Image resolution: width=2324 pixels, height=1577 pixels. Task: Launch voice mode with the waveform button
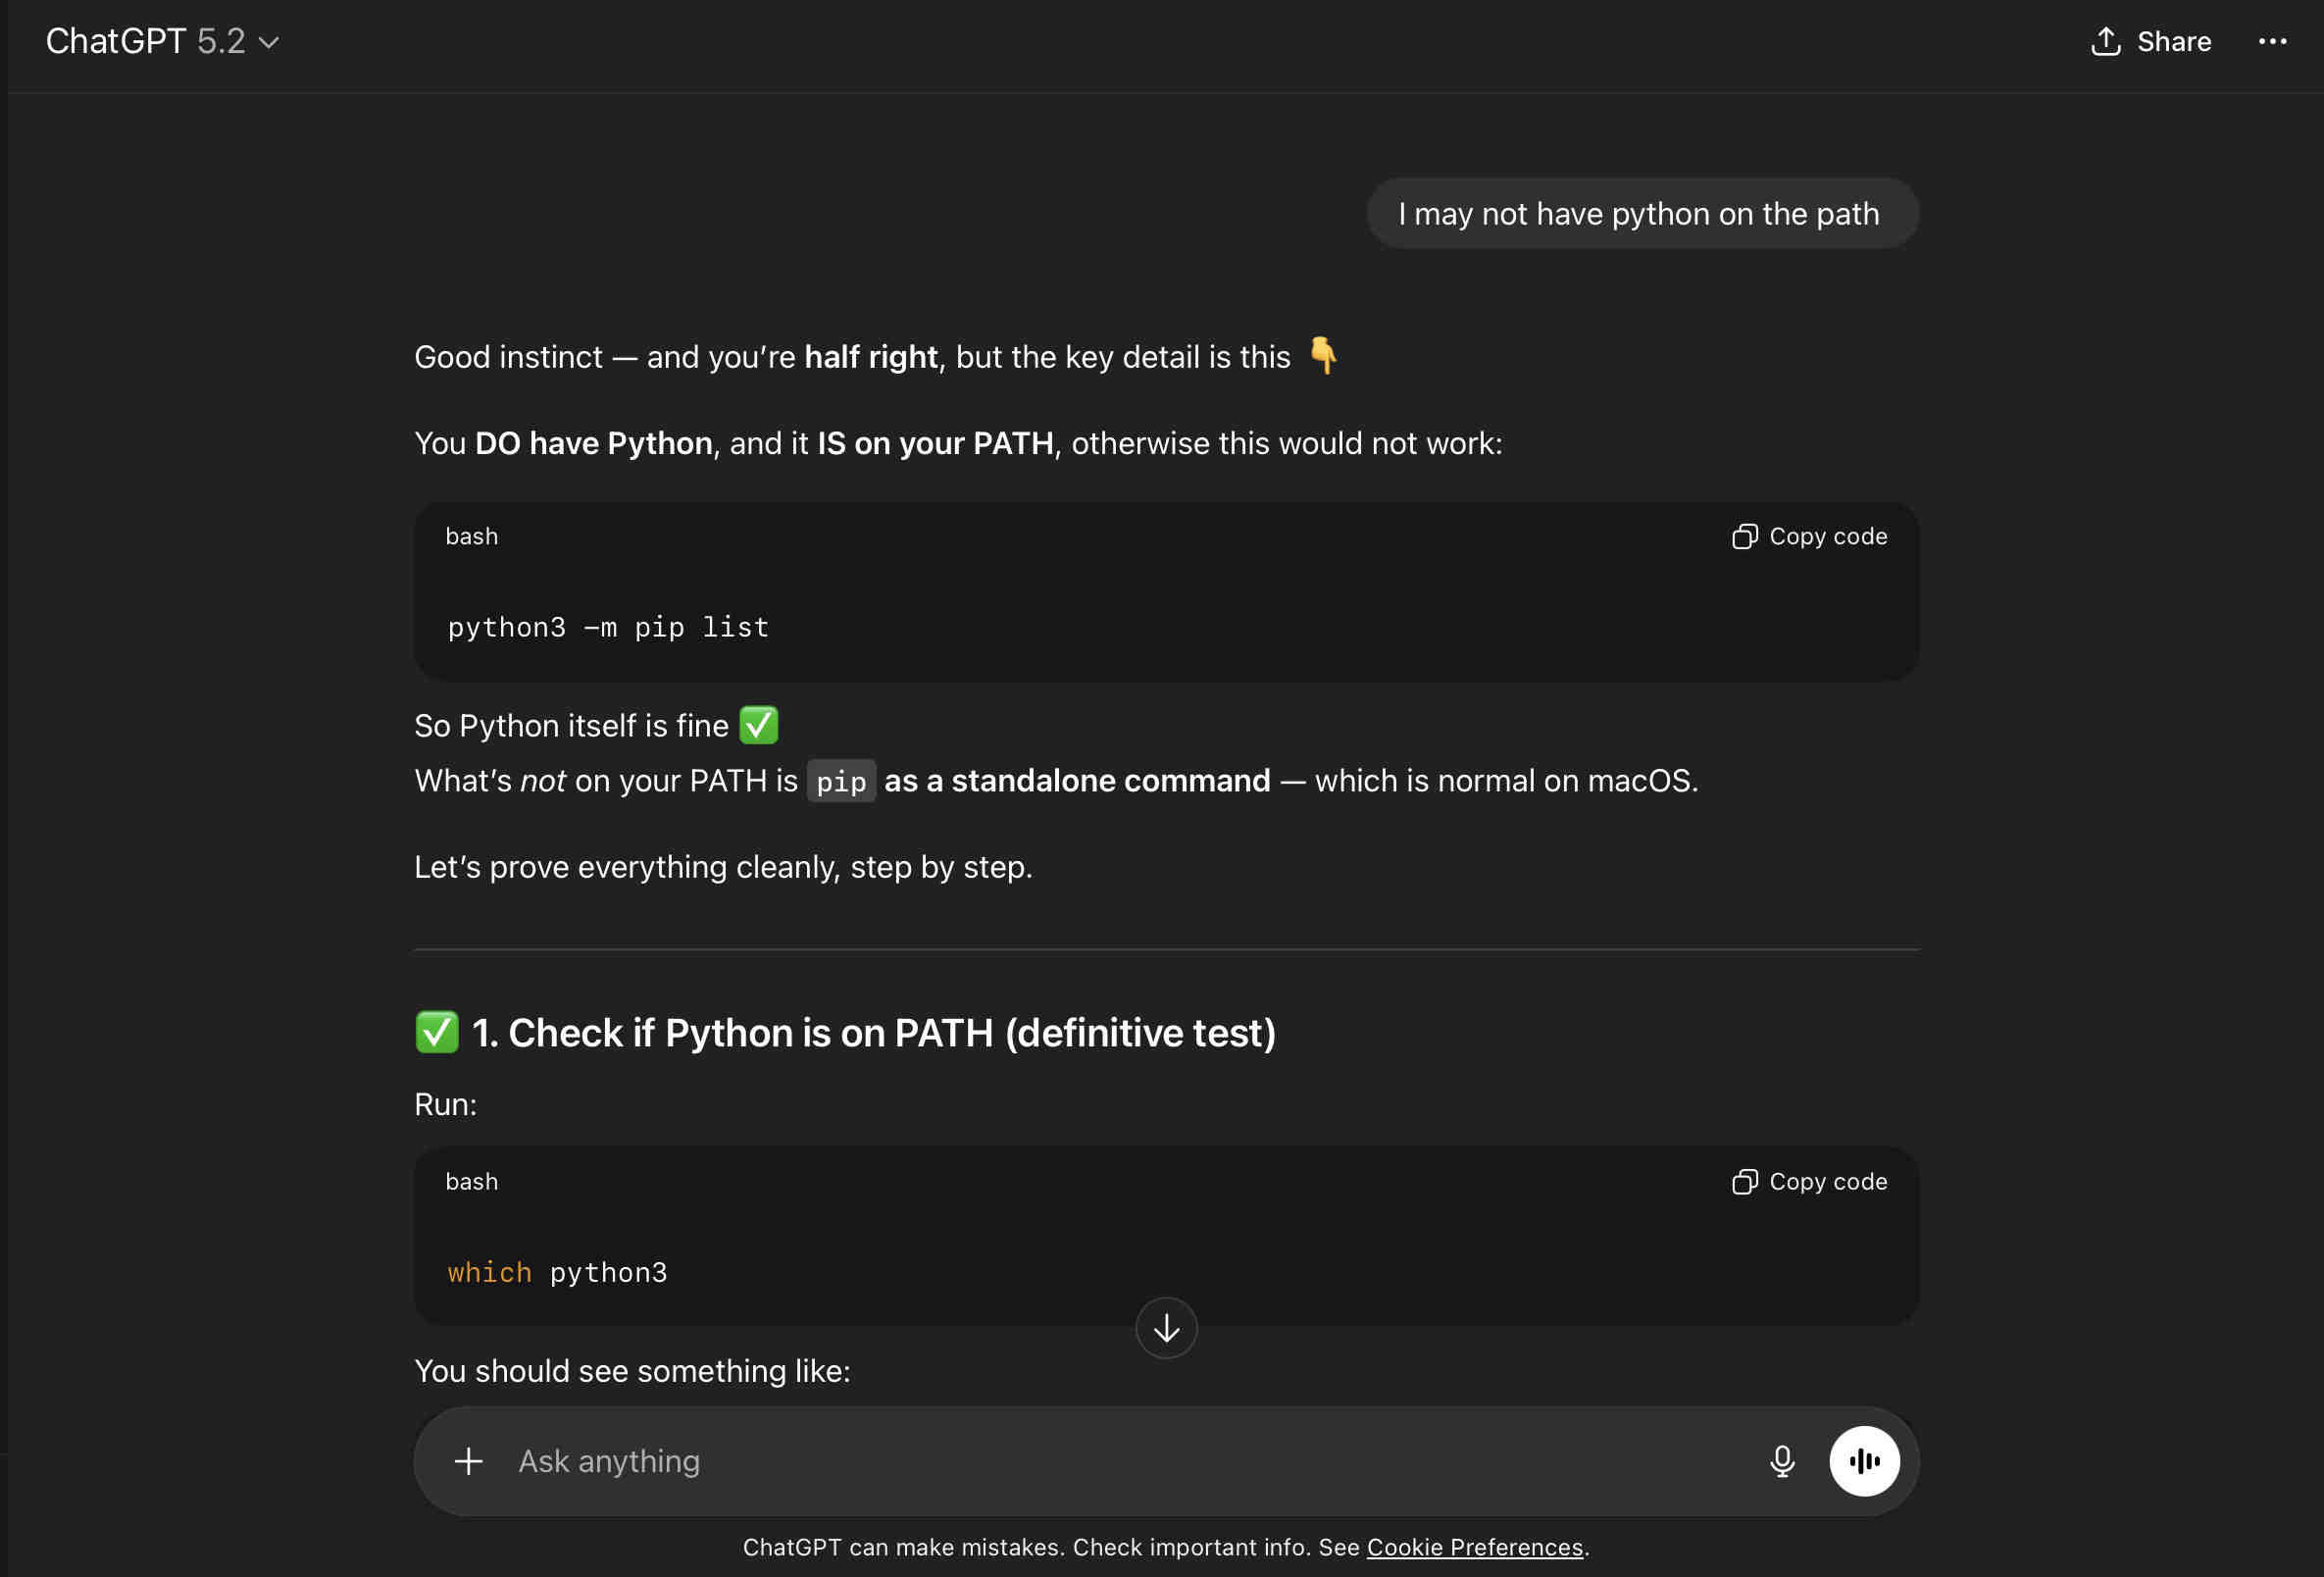pyautogui.click(x=1864, y=1461)
